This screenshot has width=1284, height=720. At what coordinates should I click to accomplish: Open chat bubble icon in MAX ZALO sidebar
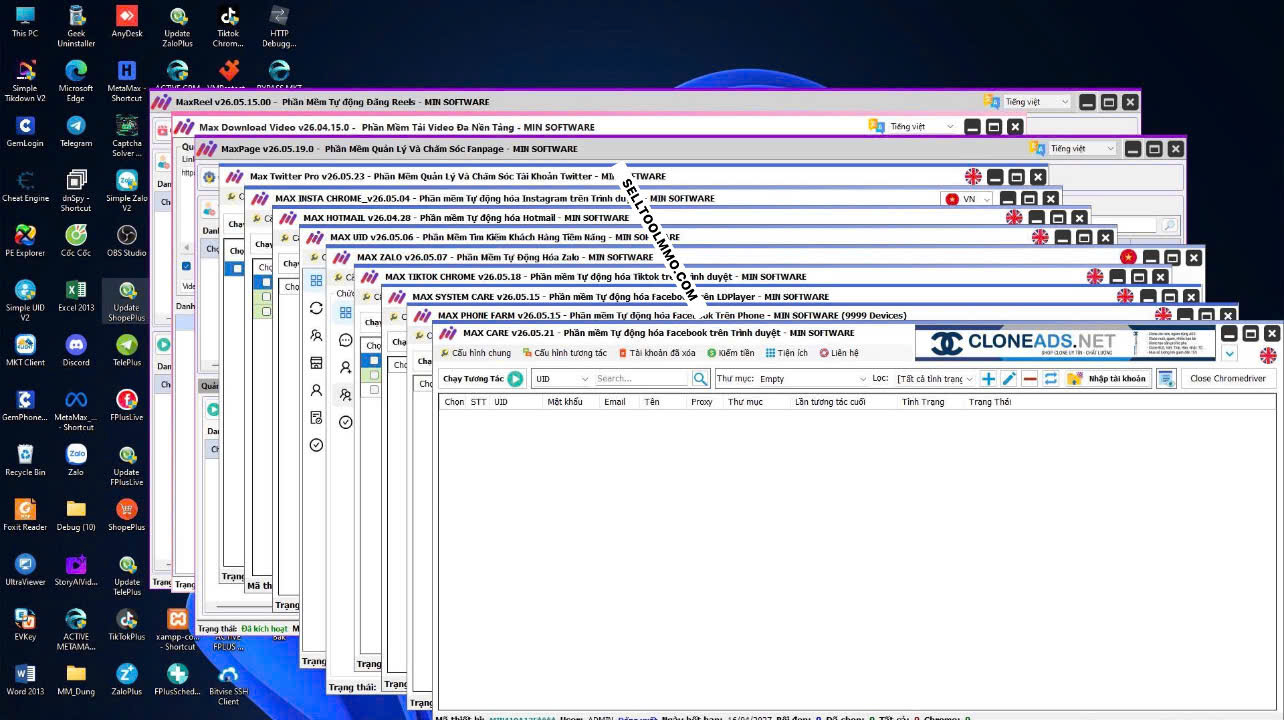[345, 341]
